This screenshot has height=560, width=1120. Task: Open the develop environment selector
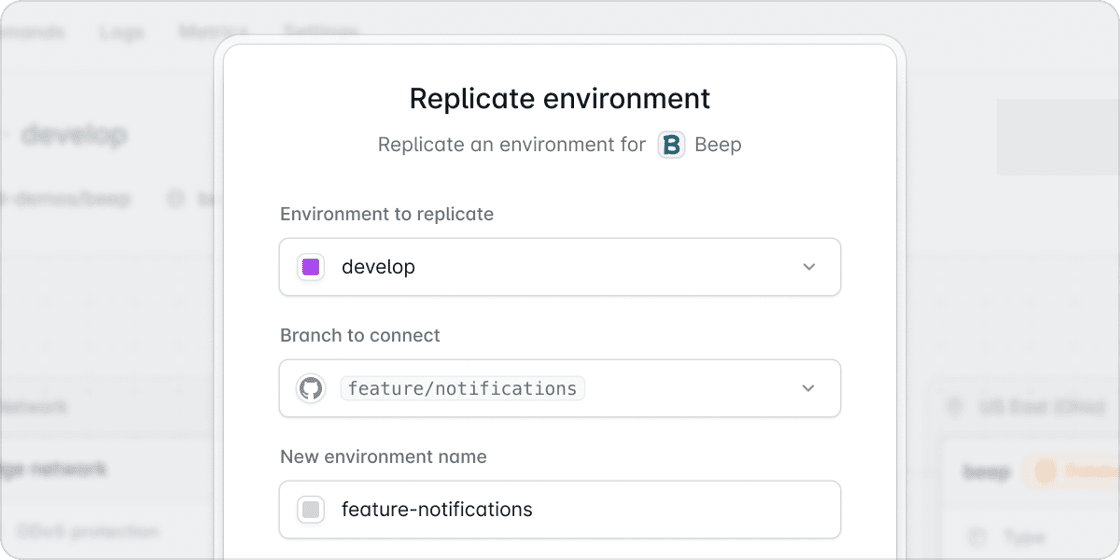(560, 267)
